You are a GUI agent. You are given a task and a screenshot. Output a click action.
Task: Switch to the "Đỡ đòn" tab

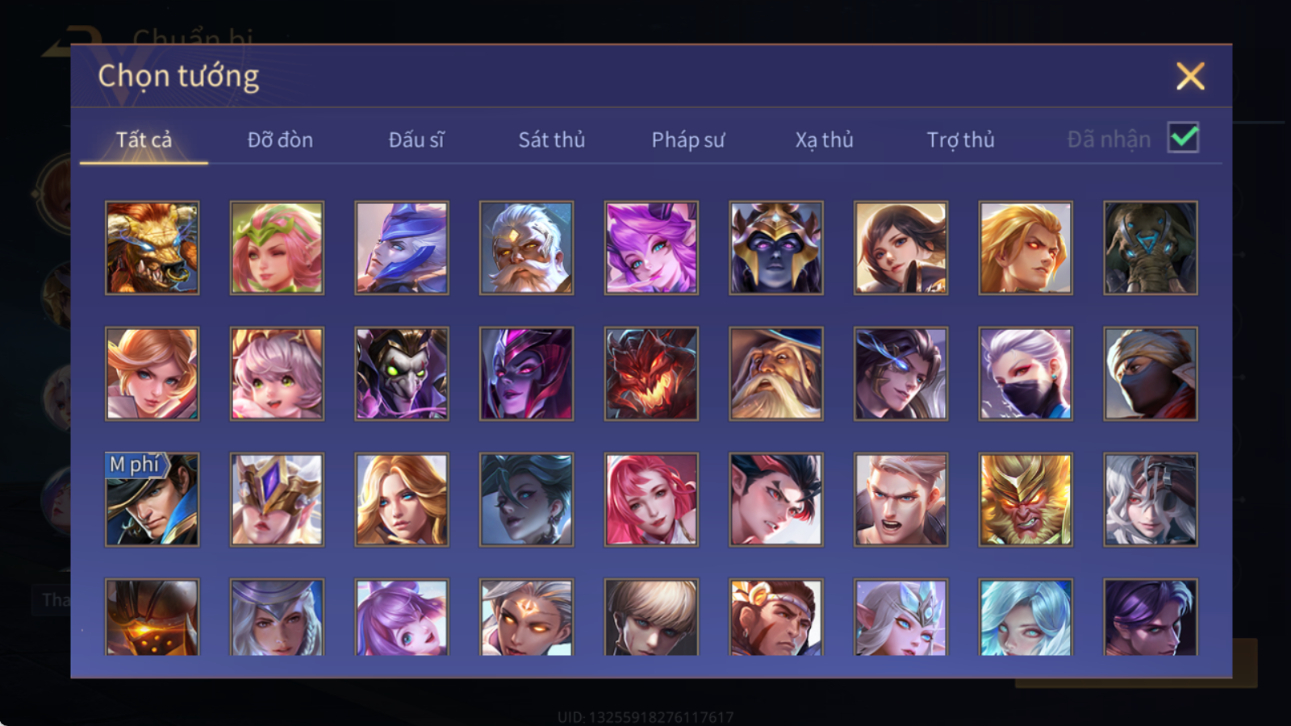coord(280,140)
